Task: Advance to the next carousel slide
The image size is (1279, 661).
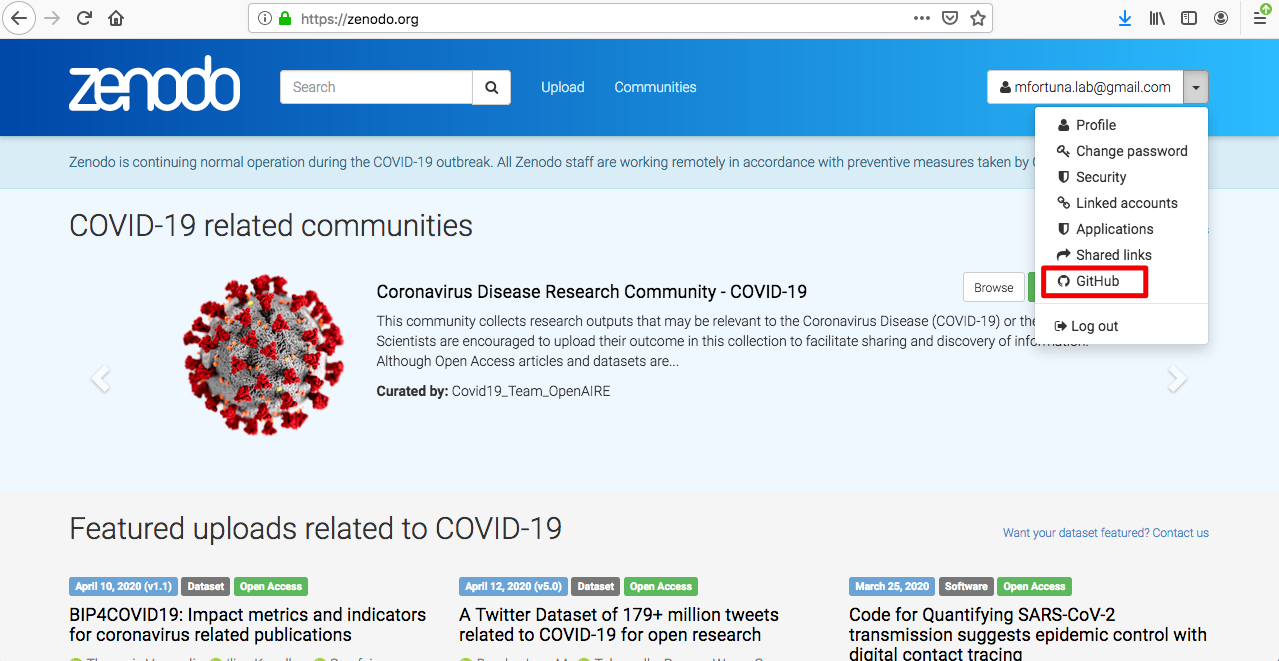Action: (1178, 378)
